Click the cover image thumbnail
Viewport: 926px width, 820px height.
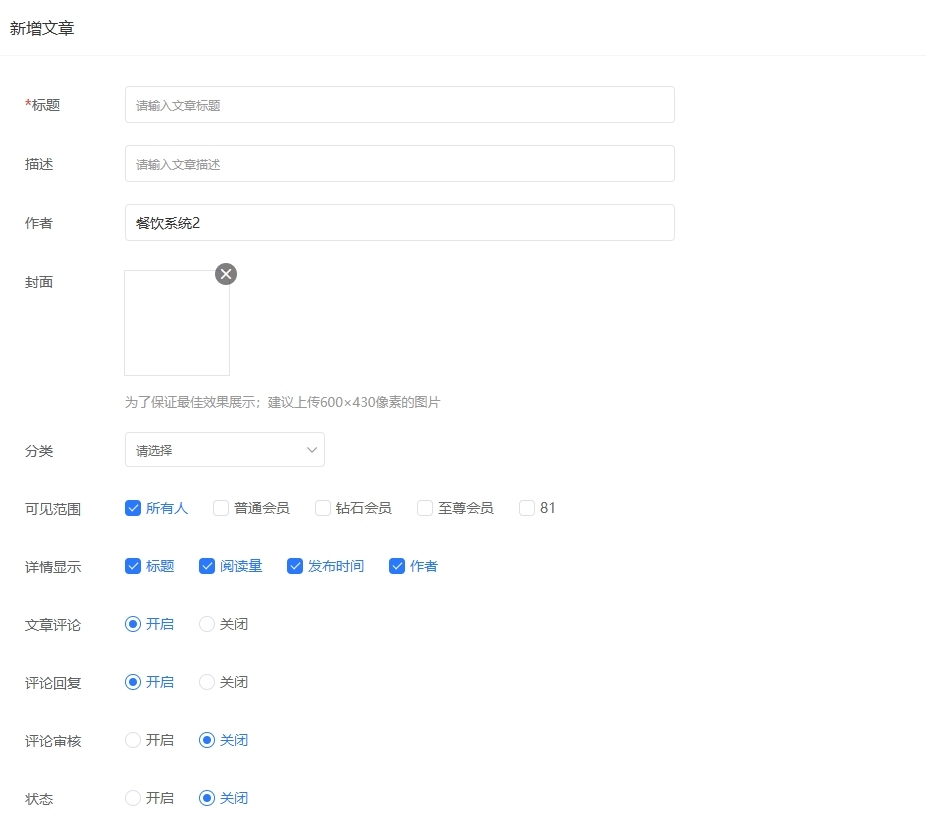[177, 323]
